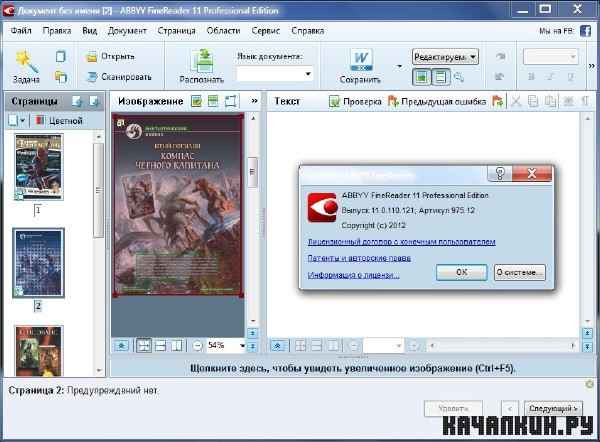Click the Страницы panel scrollbar thumb
This screenshot has height=442, width=600.
pos(98,190)
